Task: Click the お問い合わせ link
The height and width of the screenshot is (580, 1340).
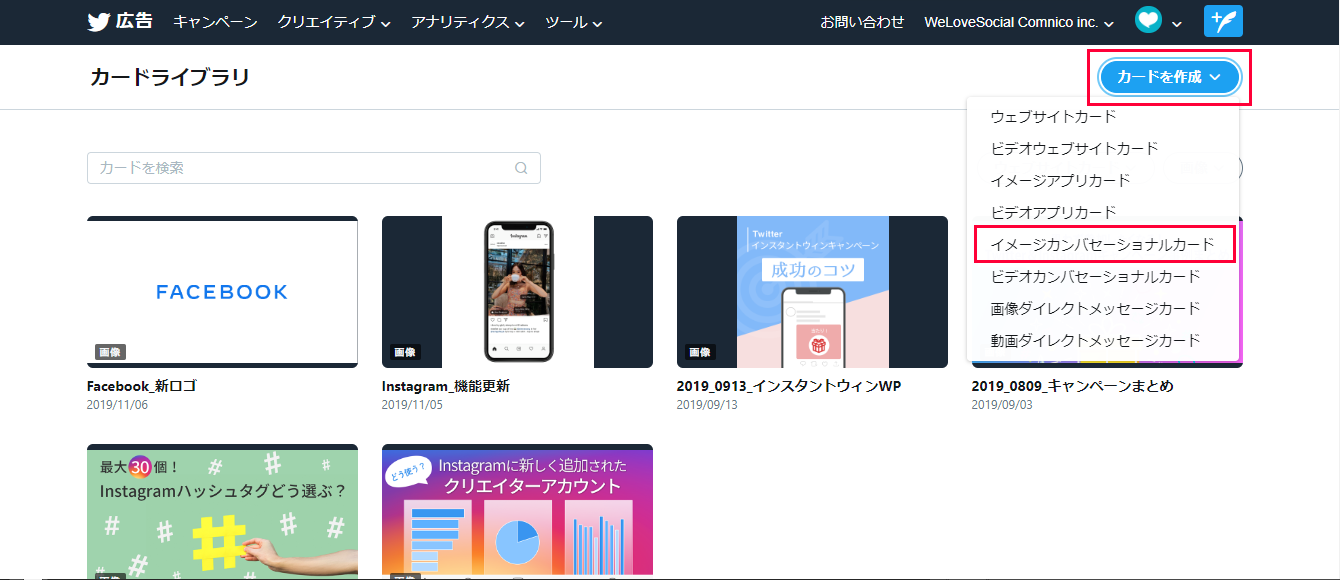Action: pos(862,22)
